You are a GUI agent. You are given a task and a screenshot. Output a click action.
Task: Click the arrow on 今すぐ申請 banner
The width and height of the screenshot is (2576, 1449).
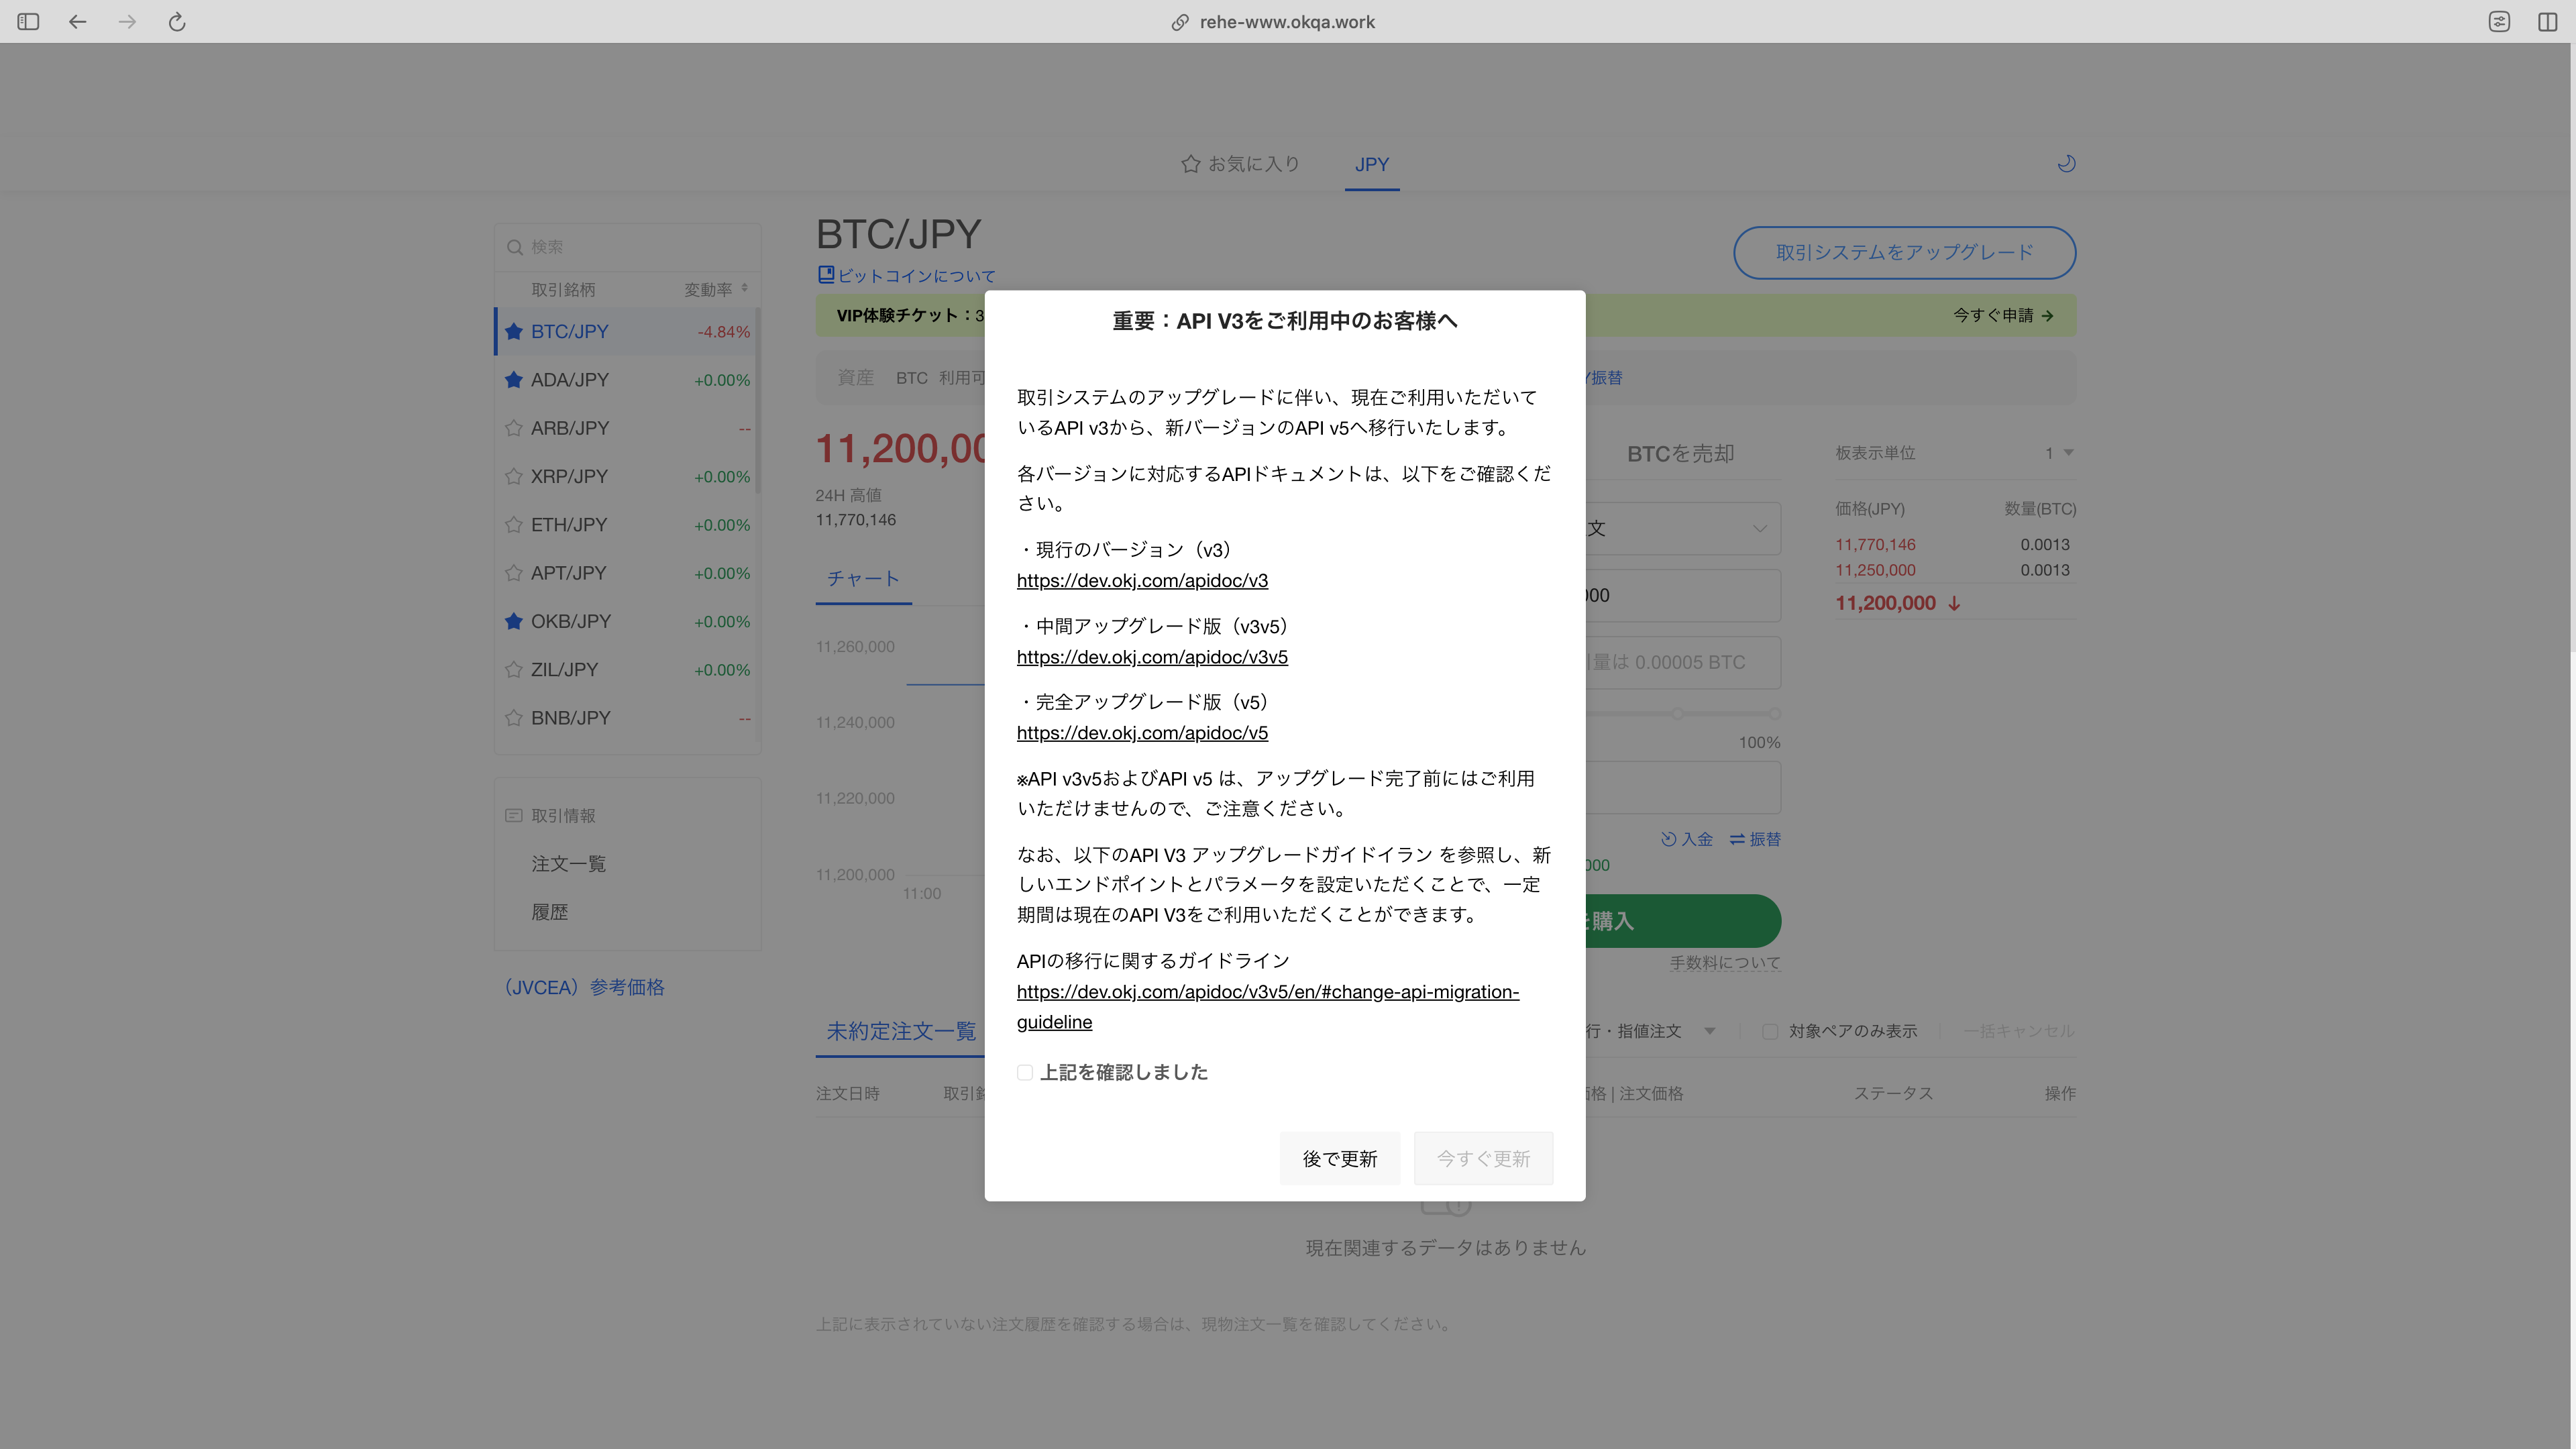pyautogui.click(x=2047, y=315)
